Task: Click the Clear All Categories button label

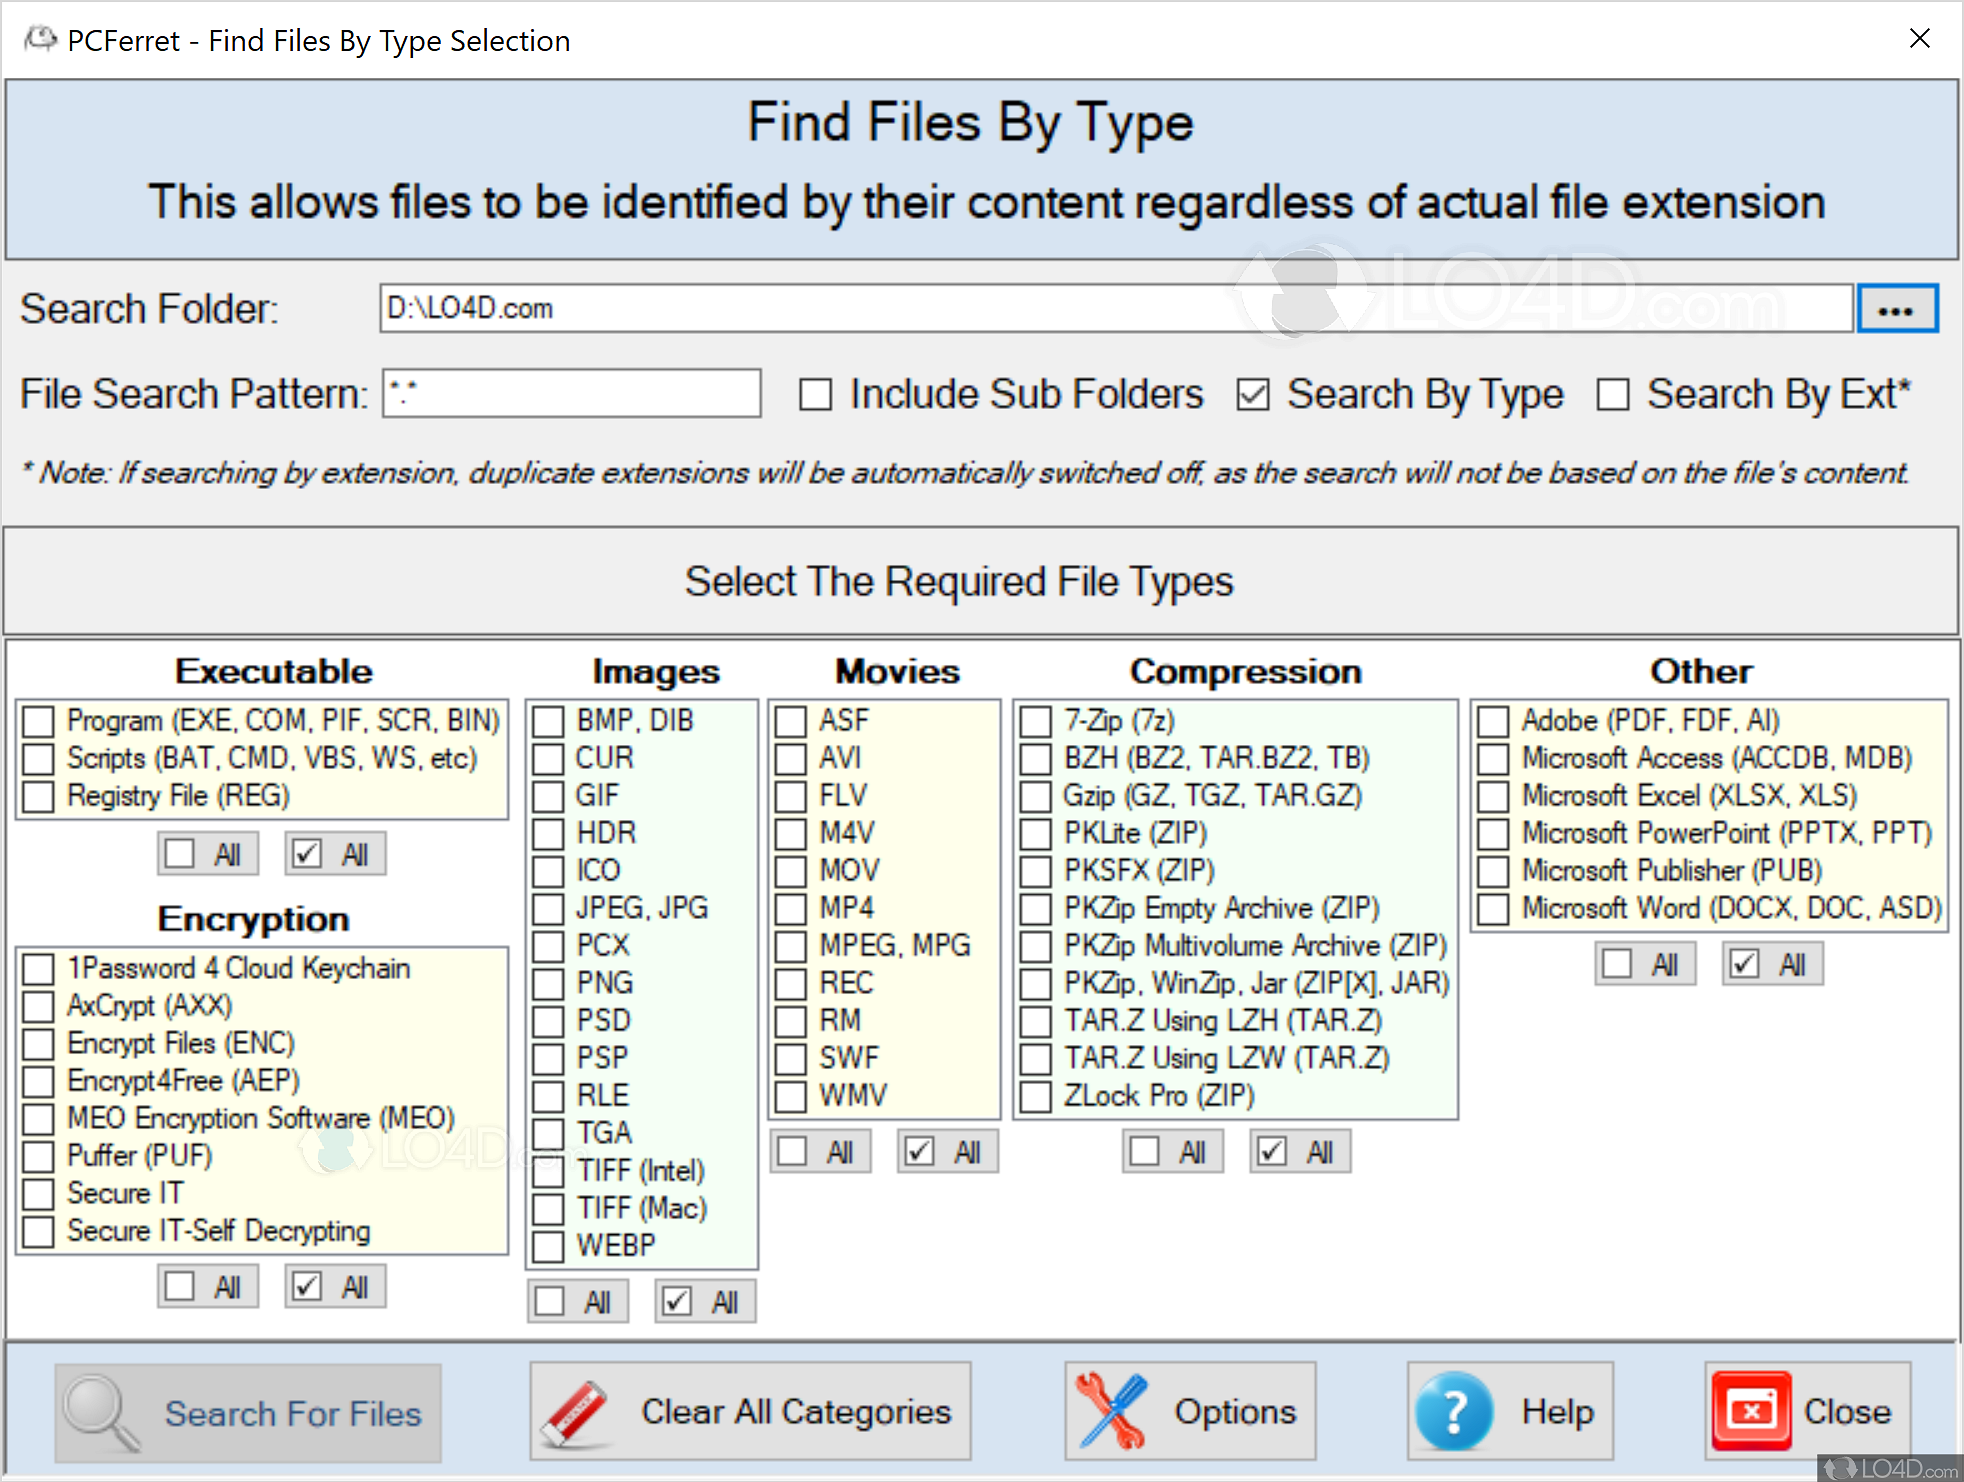Action: point(796,1411)
